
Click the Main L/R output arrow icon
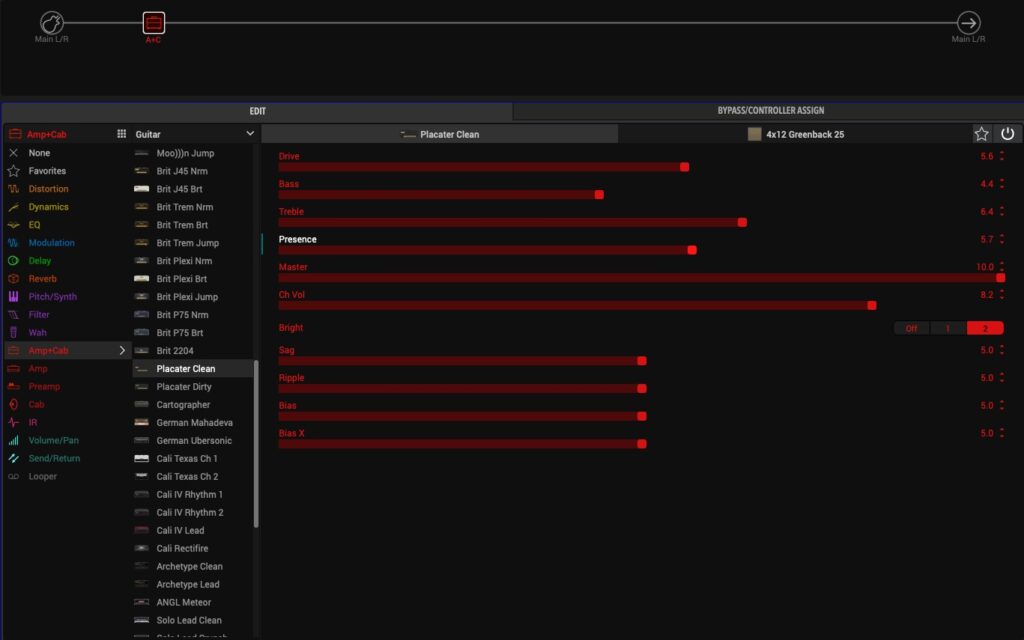[x=968, y=22]
